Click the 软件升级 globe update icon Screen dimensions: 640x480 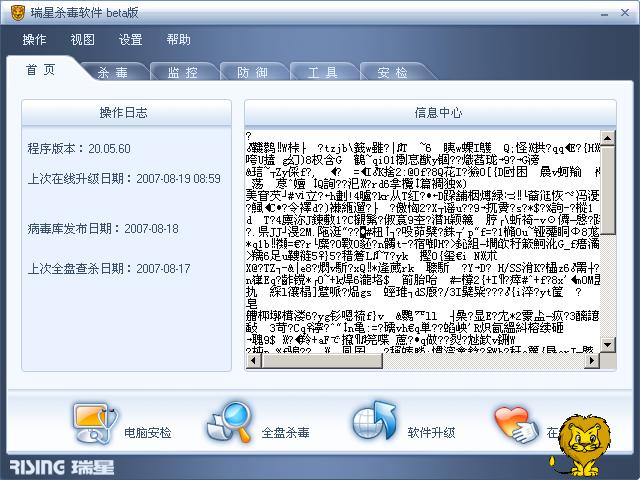[375, 421]
